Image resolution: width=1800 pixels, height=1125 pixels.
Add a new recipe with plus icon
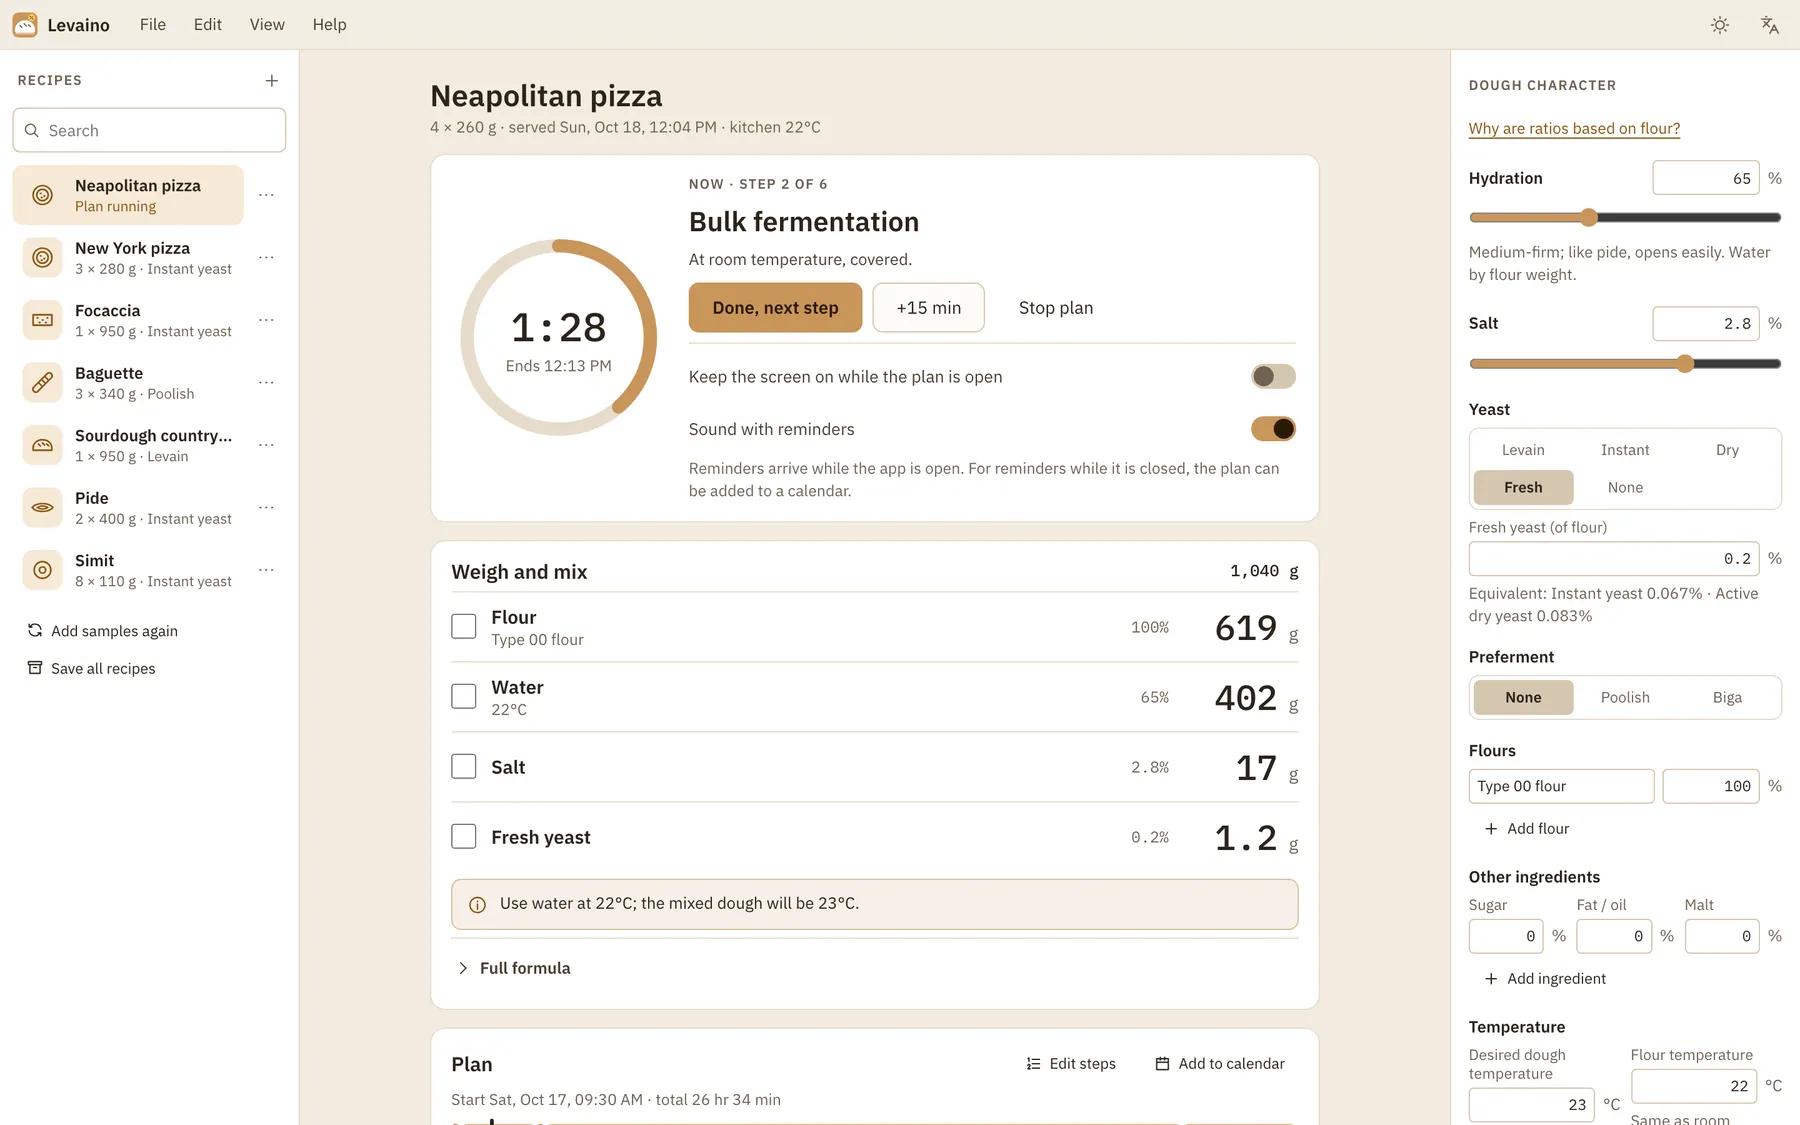(272, 81)
